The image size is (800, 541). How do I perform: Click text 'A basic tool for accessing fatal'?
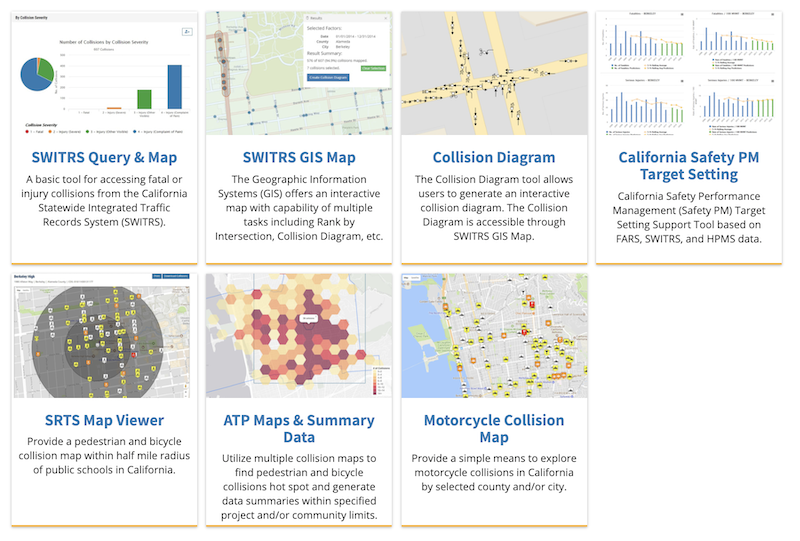pos(104,180)
